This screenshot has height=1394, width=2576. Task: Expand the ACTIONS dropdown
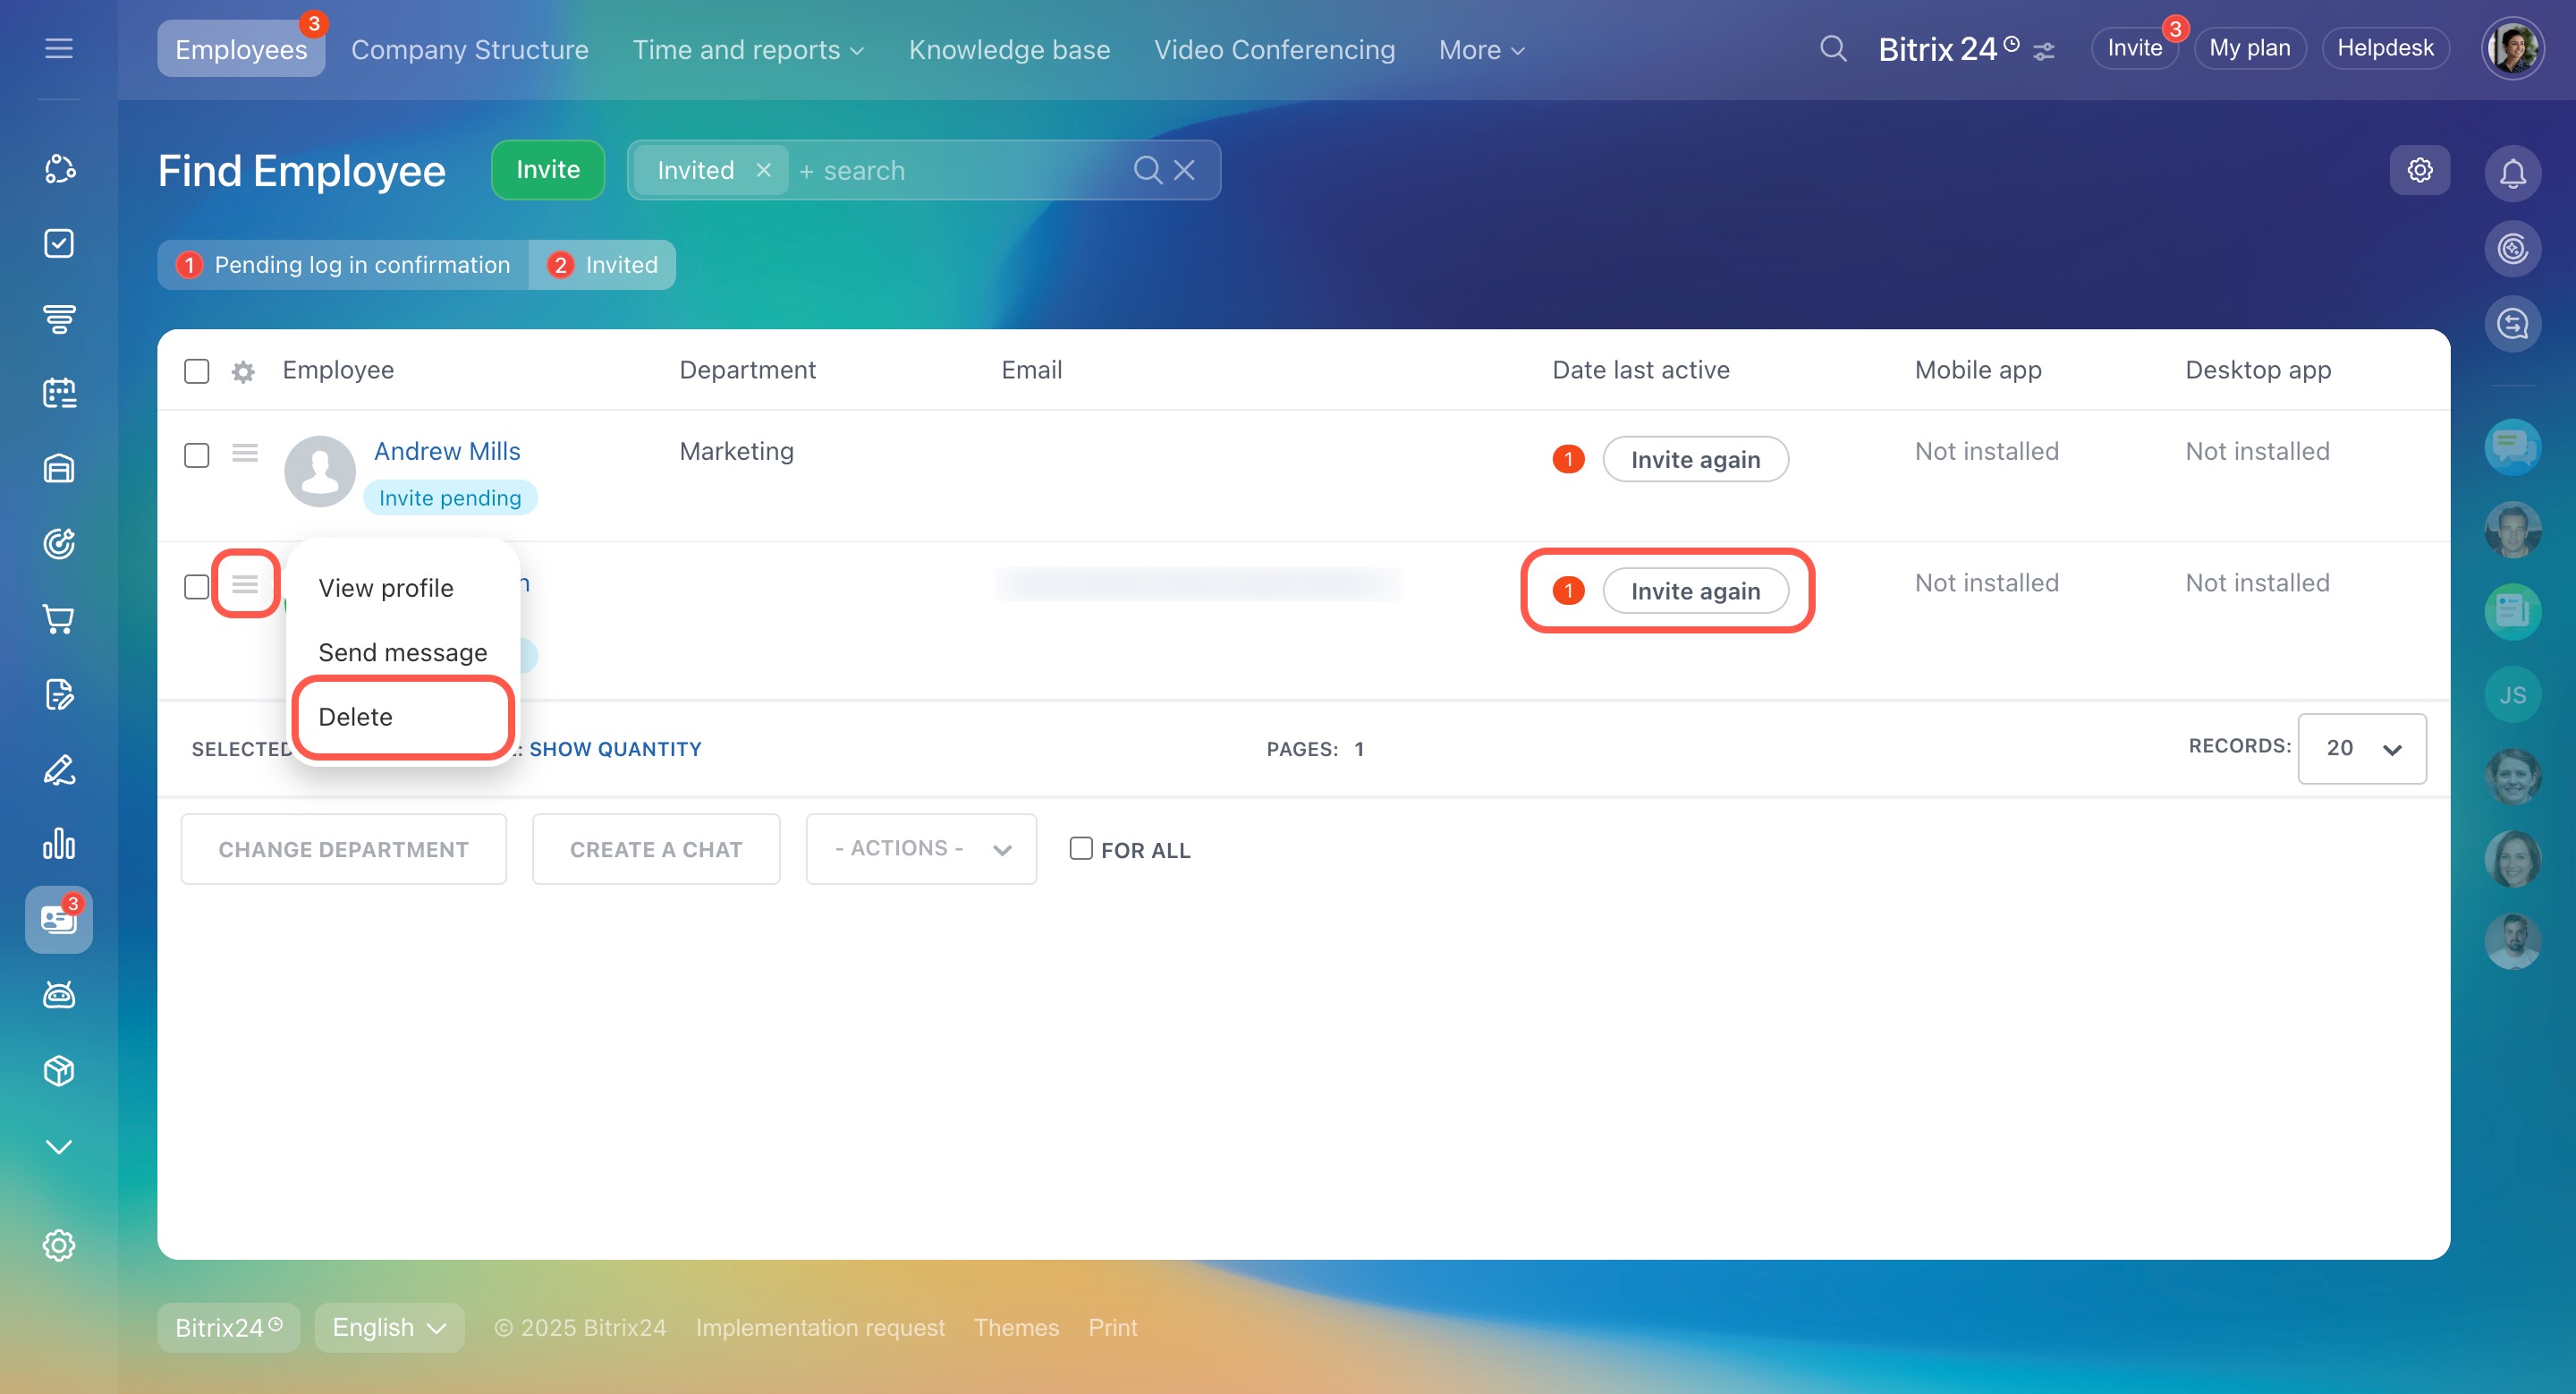(920, 848)
